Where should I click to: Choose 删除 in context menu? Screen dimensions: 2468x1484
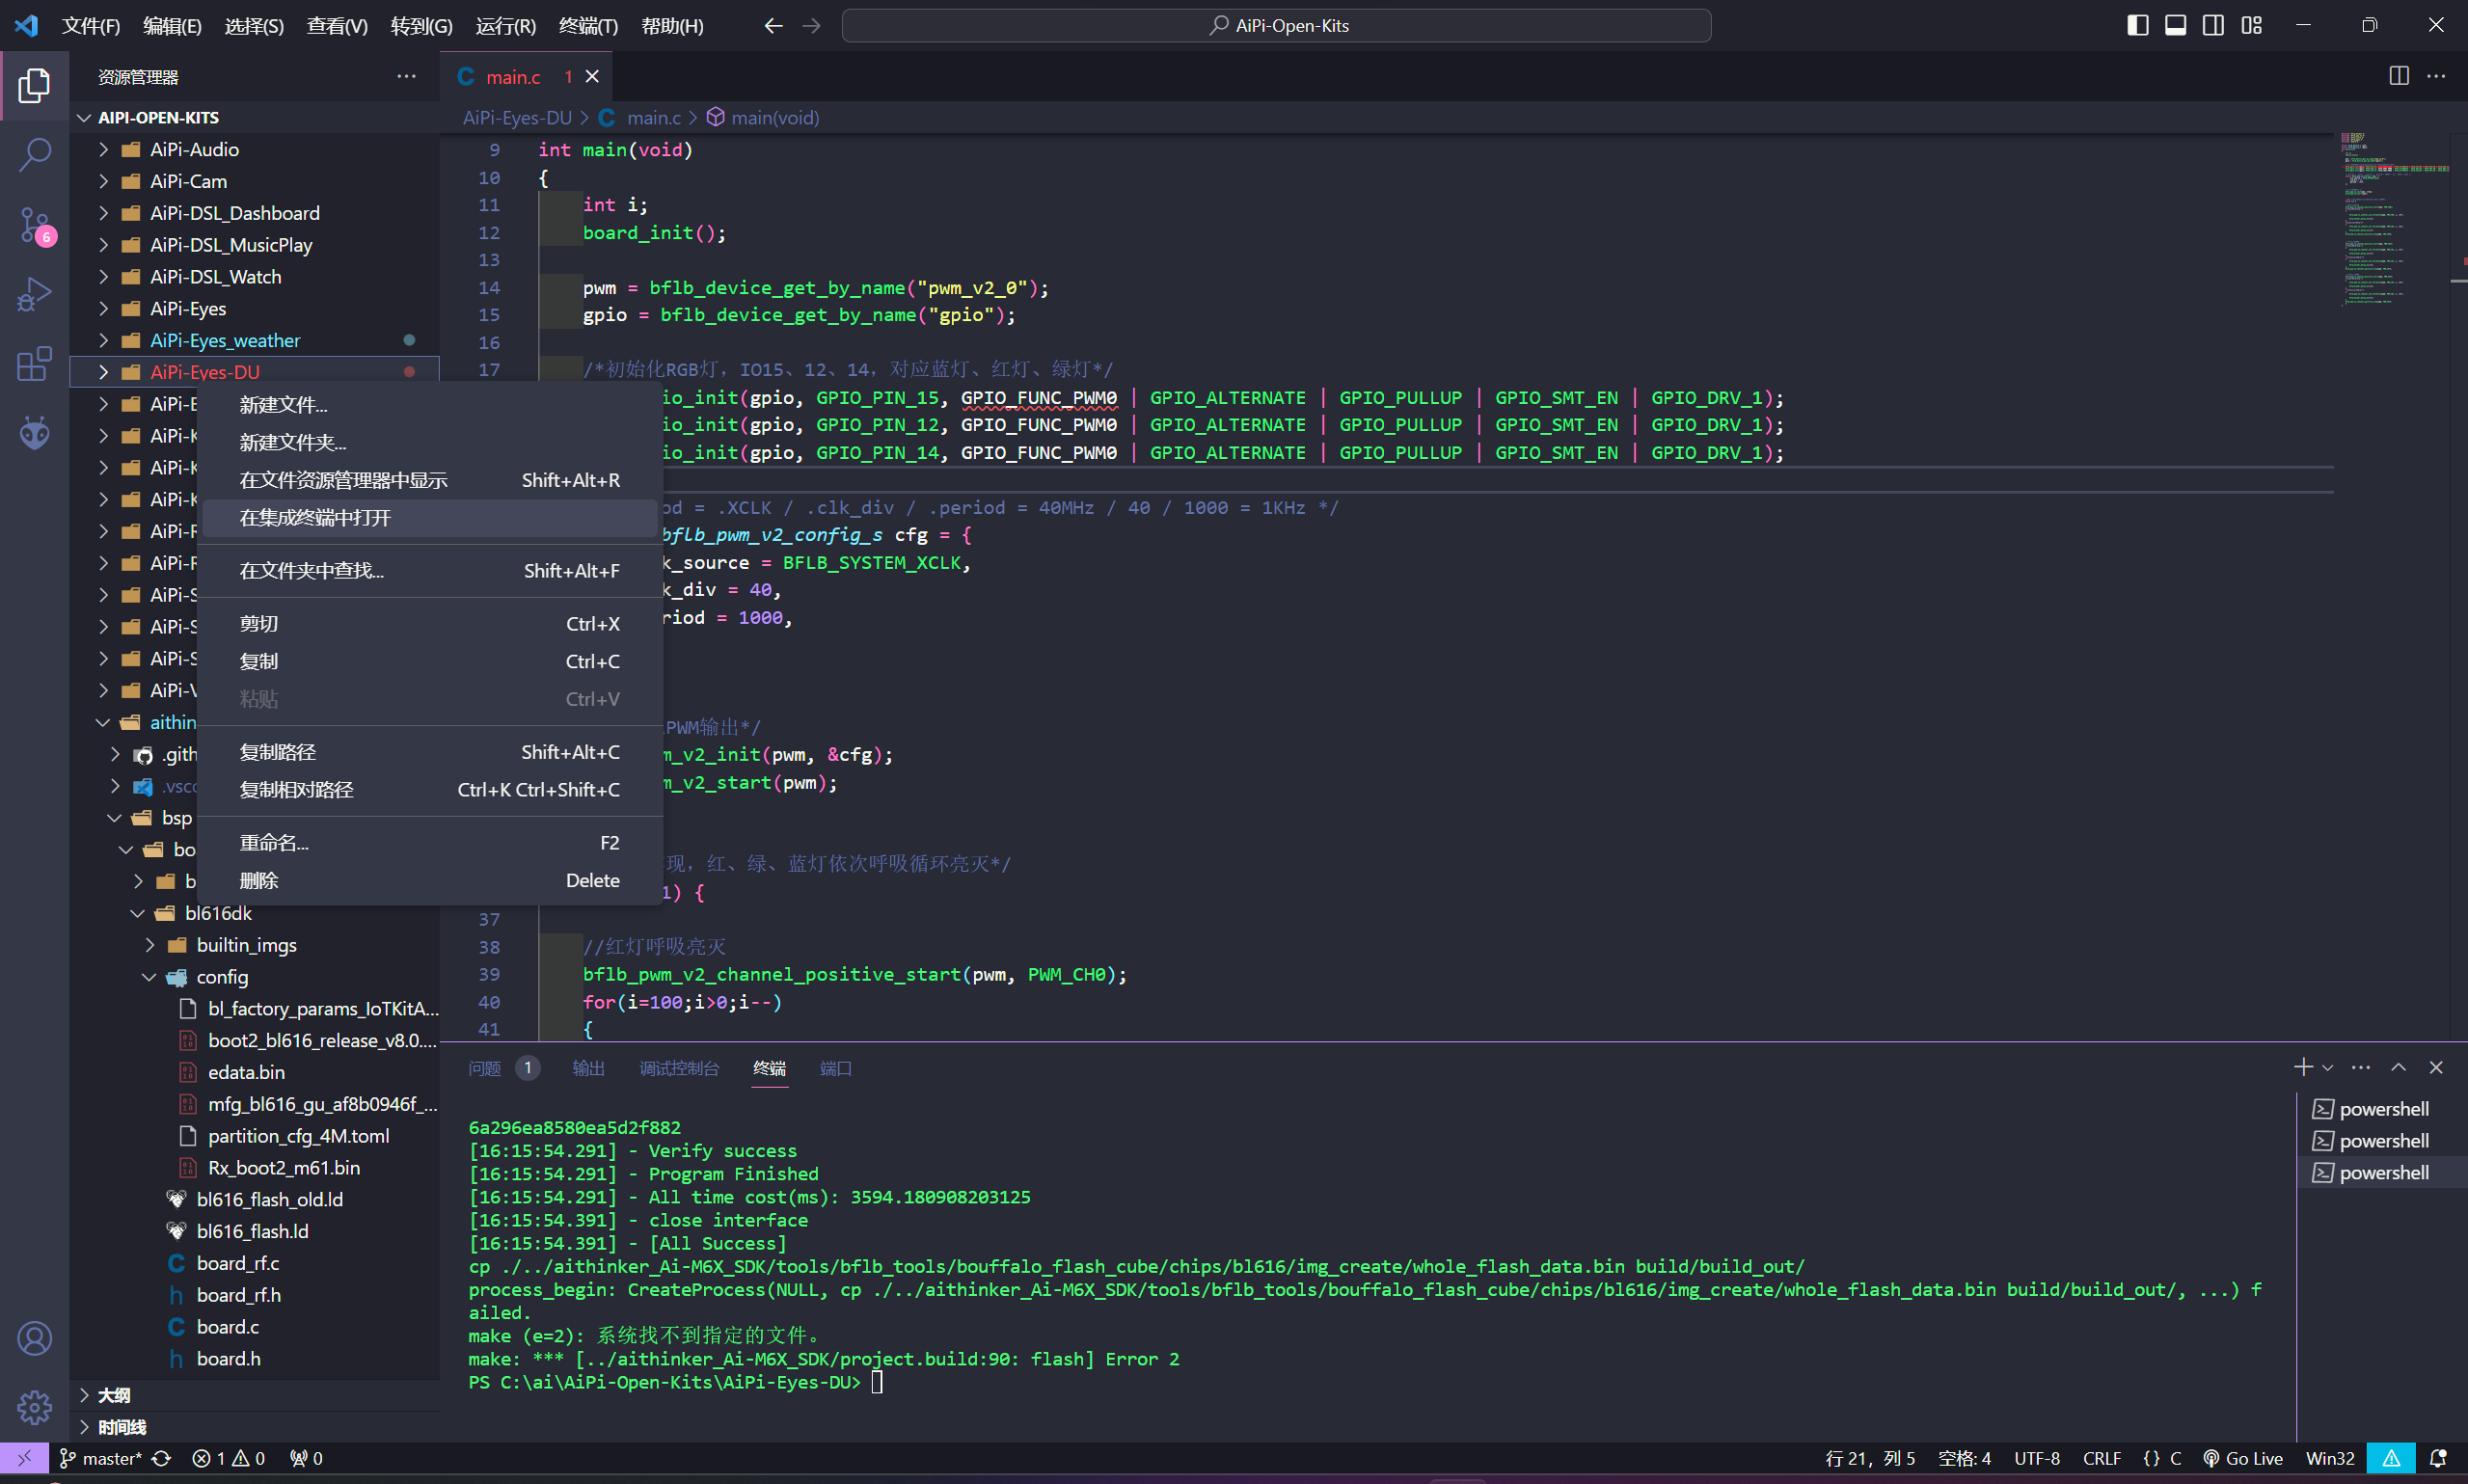(x=430, y=880)
